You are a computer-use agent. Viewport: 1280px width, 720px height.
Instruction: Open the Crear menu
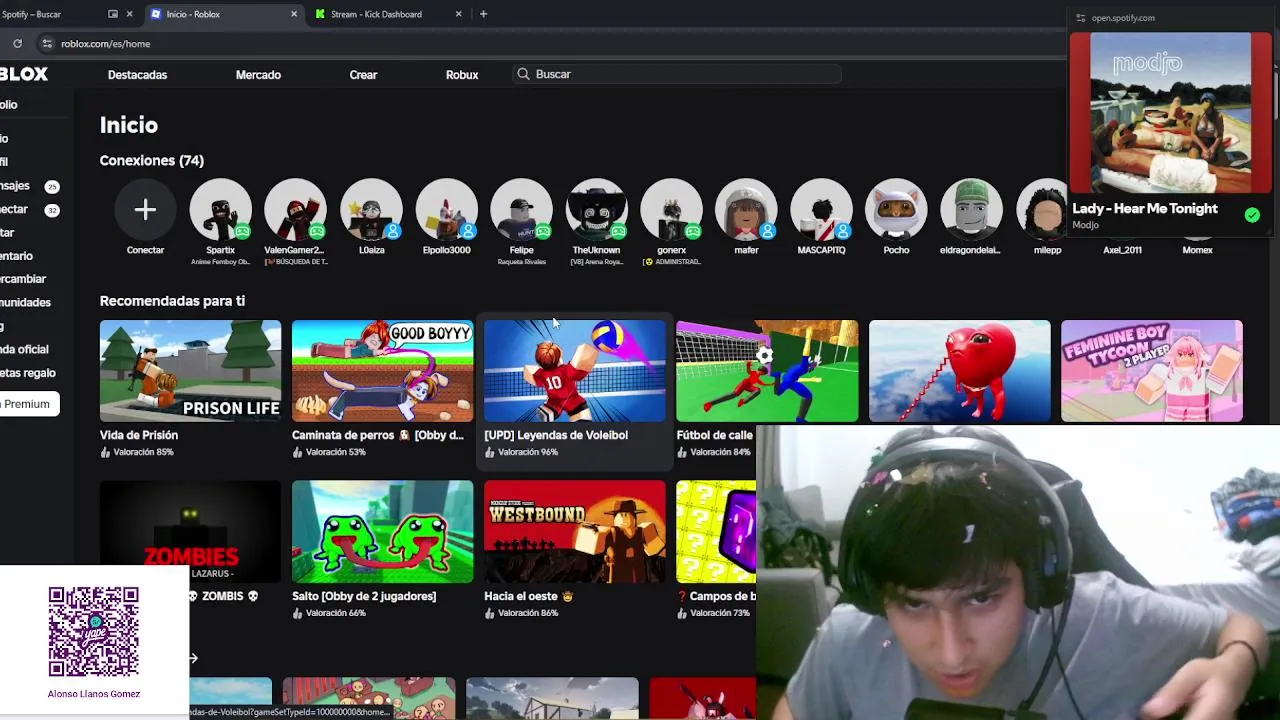(363, 75)
